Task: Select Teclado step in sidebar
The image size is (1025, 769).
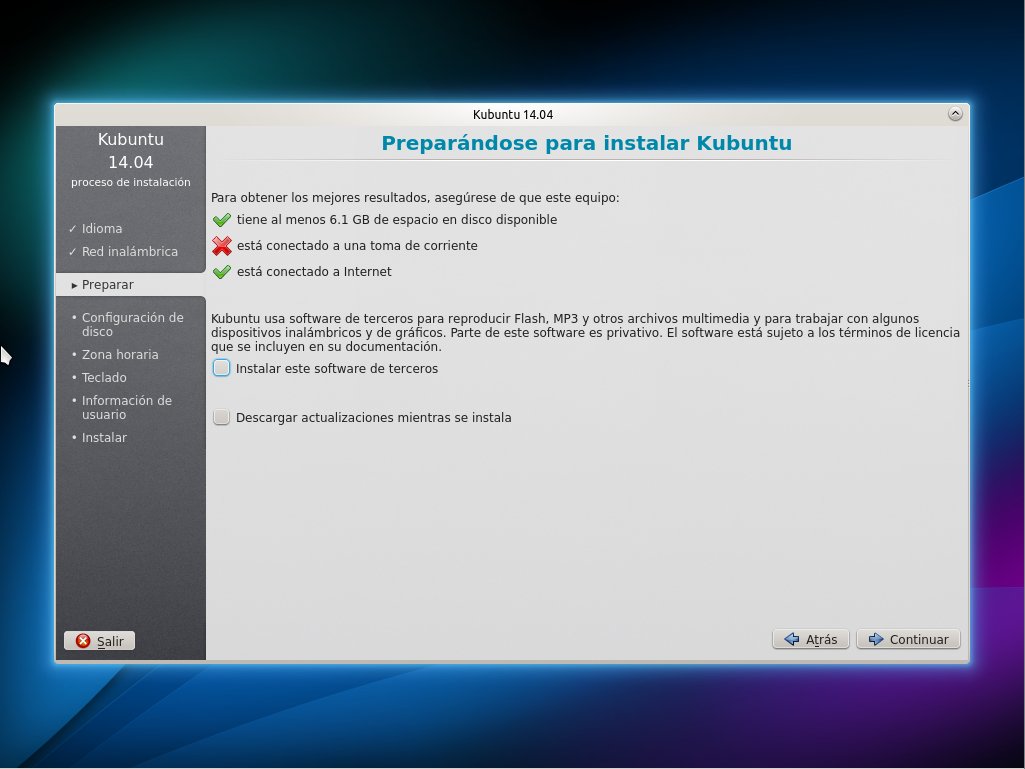Action: click(x=104, y=377)
